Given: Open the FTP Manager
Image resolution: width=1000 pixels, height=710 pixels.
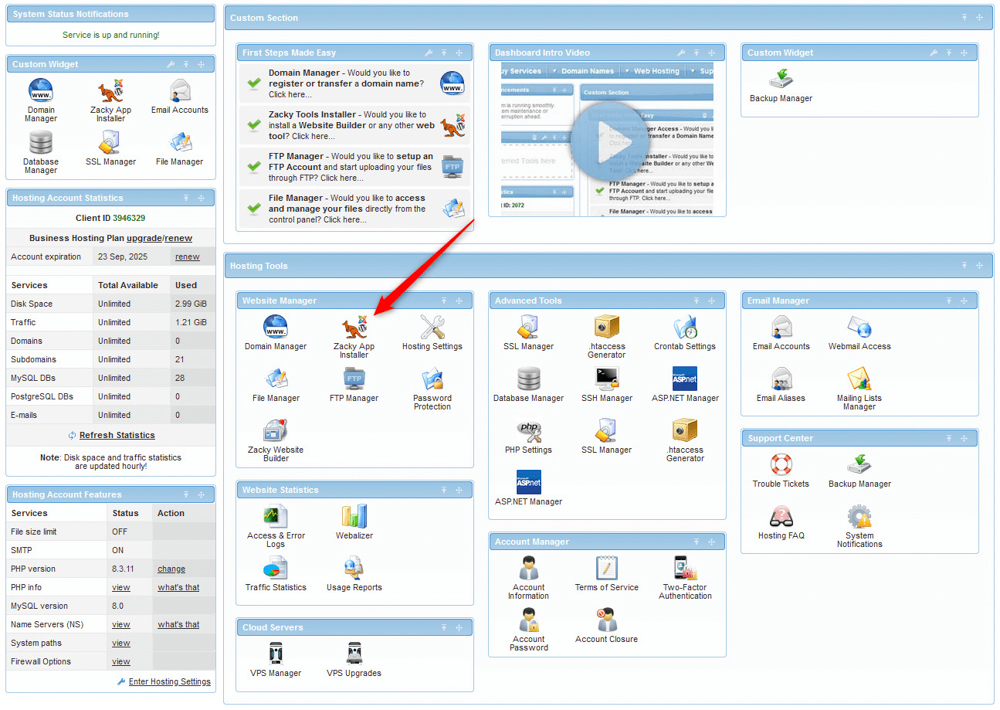Looking at the screenshot, I should 355,380.
